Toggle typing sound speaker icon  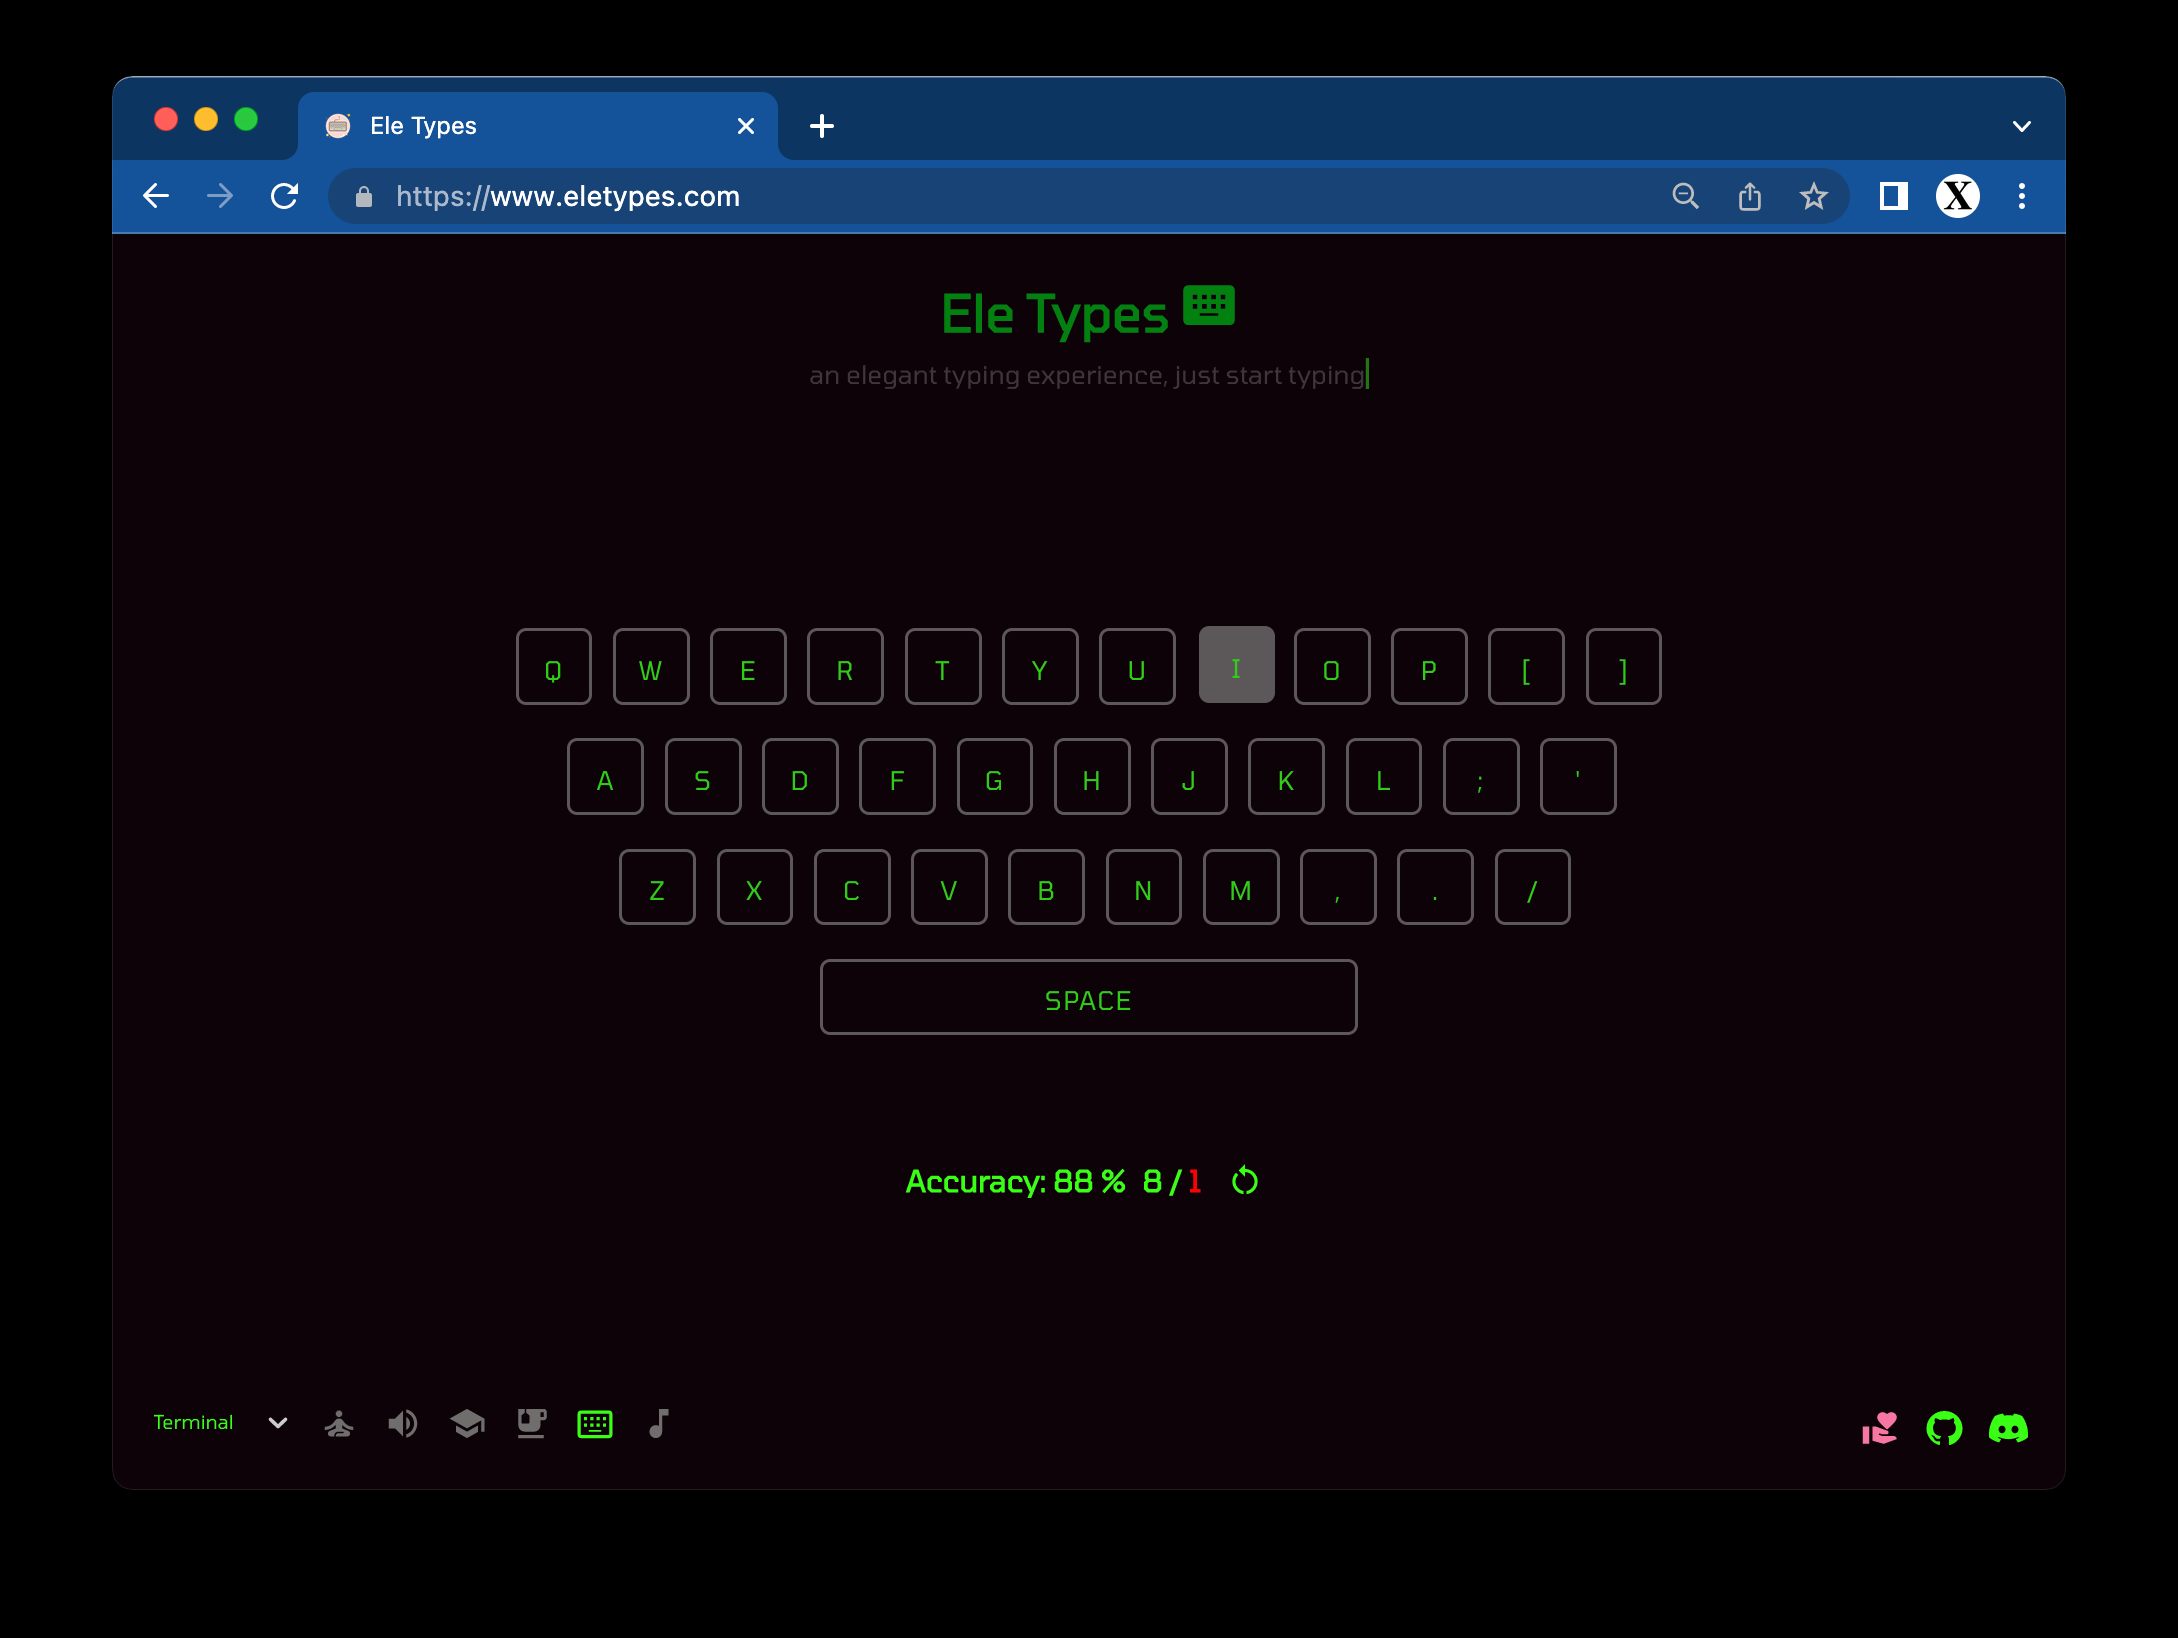click(x=402, y=1423)
